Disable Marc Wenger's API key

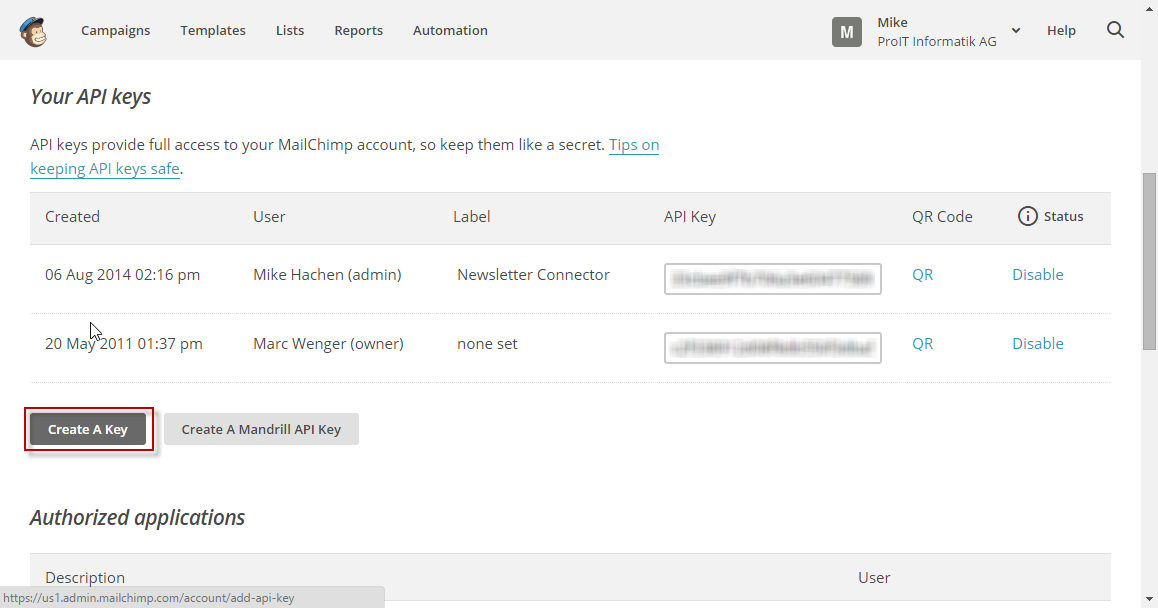coord(1037,344)
